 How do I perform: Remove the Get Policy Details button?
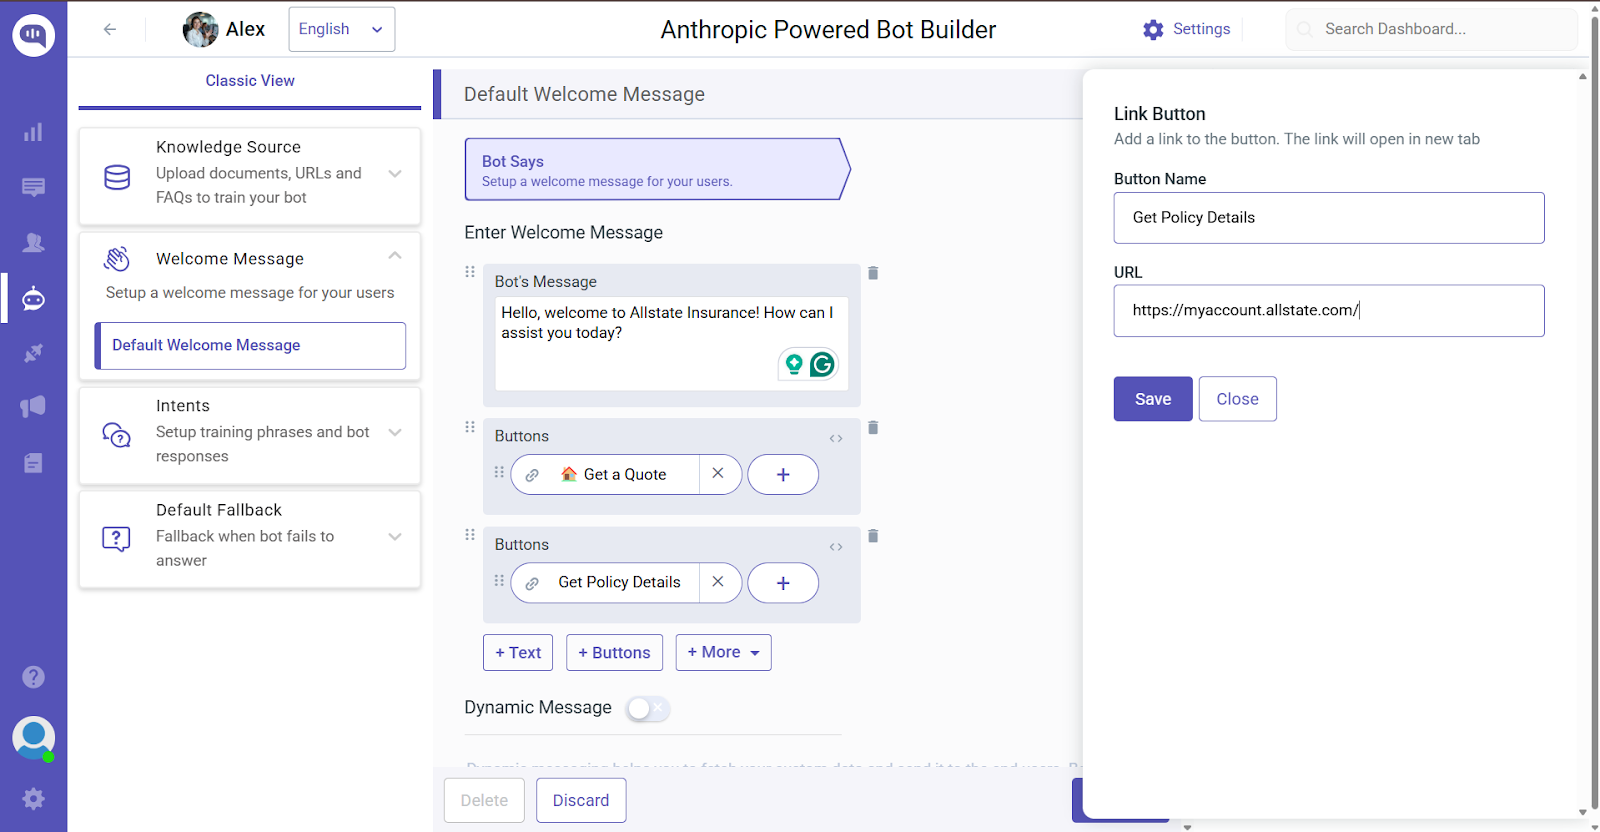(718, 582)
